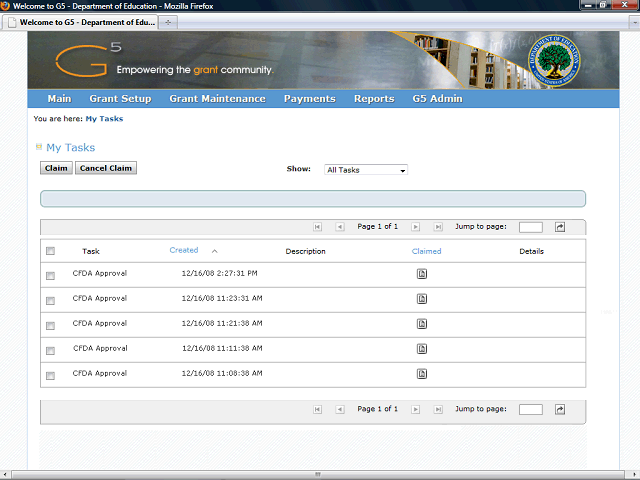
Task: Go to the next page in the top pager
Action: coord(415,227)
